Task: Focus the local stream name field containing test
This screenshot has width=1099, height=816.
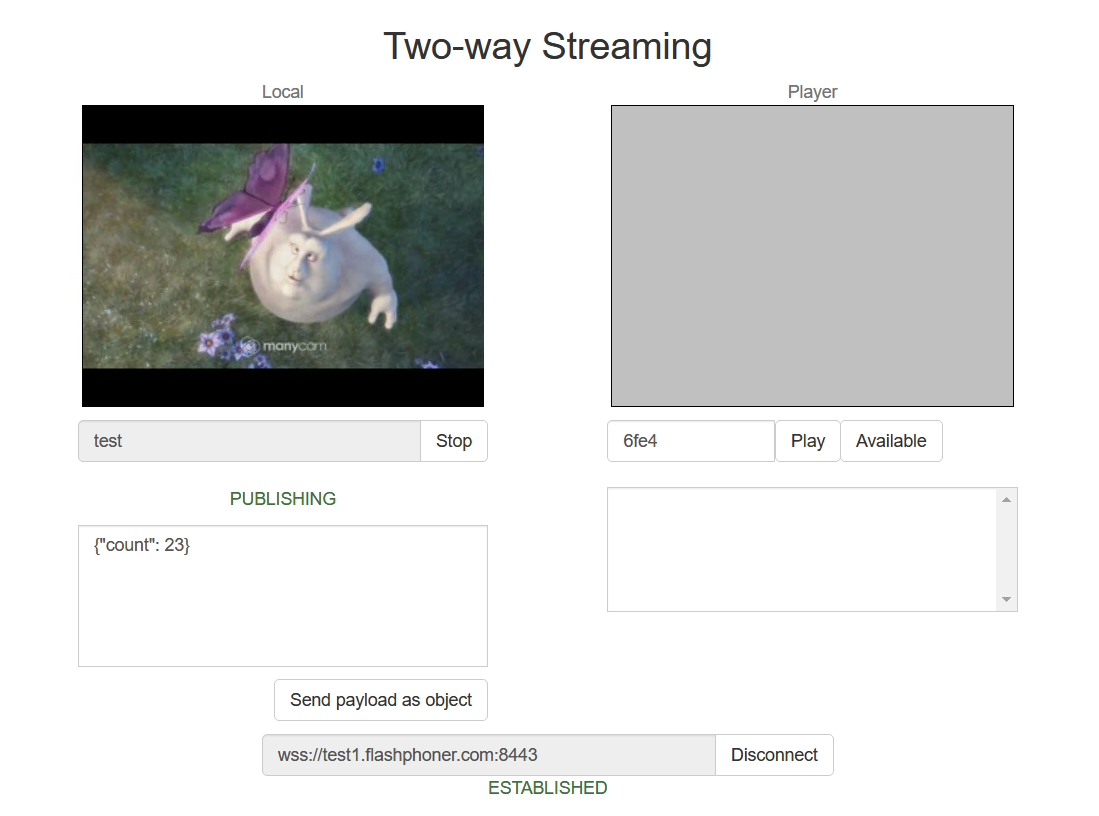Action: pyautogui.click(x=249, y=441)
